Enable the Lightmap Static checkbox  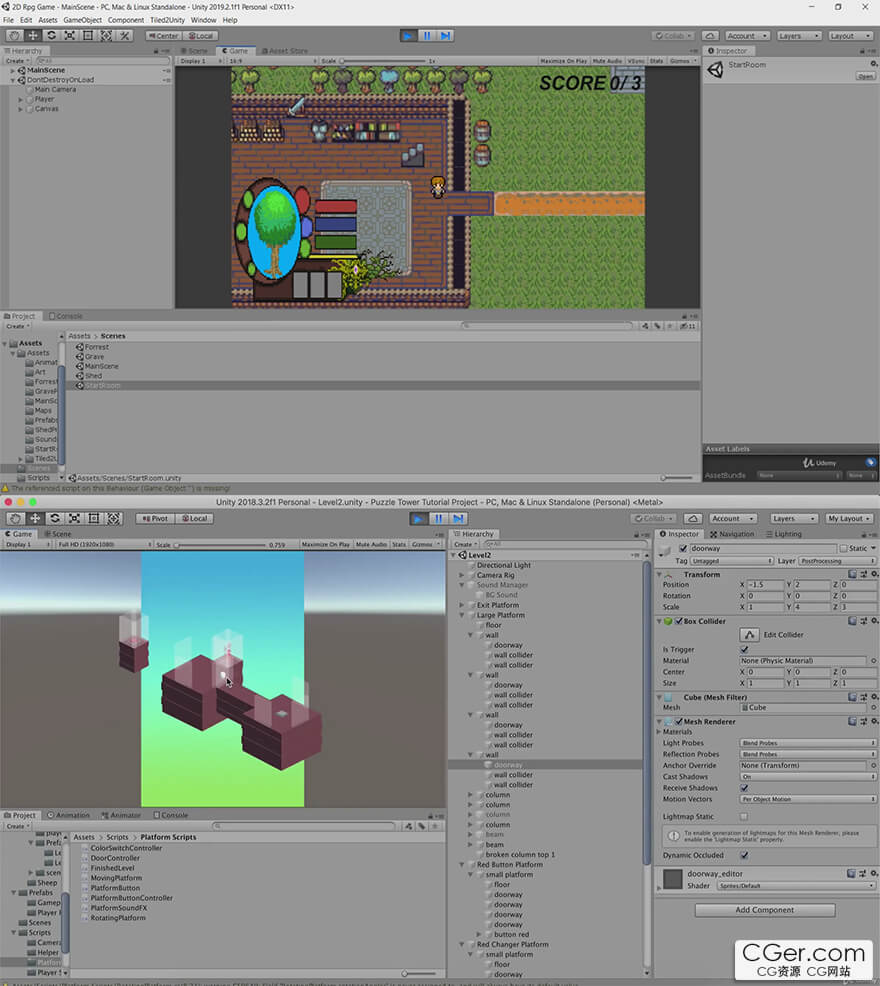[744, 816]
